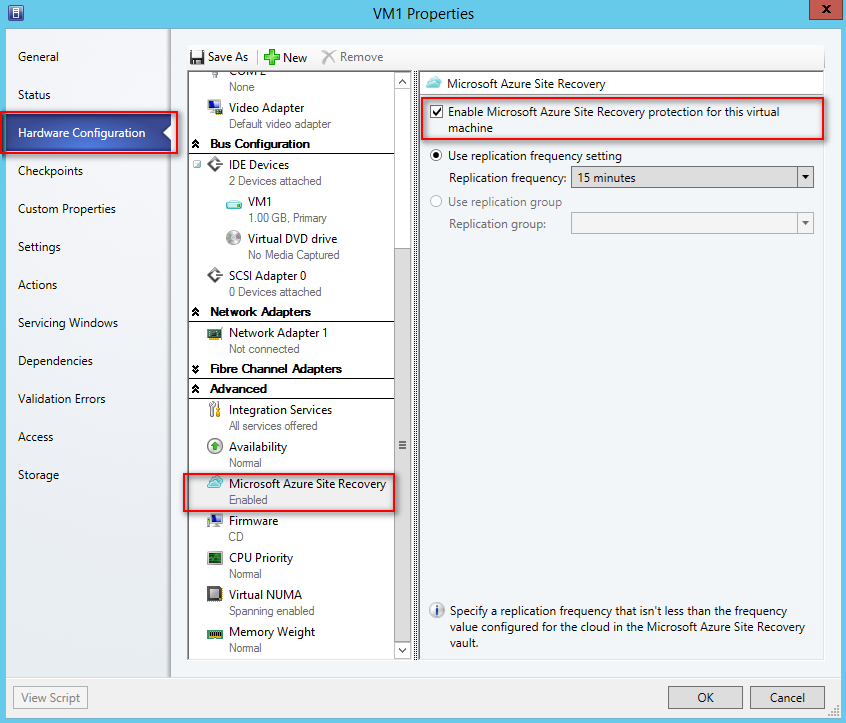846x723 pixels.
Task: Click the VM1 Properties window title icon
Action: point(16,13)
